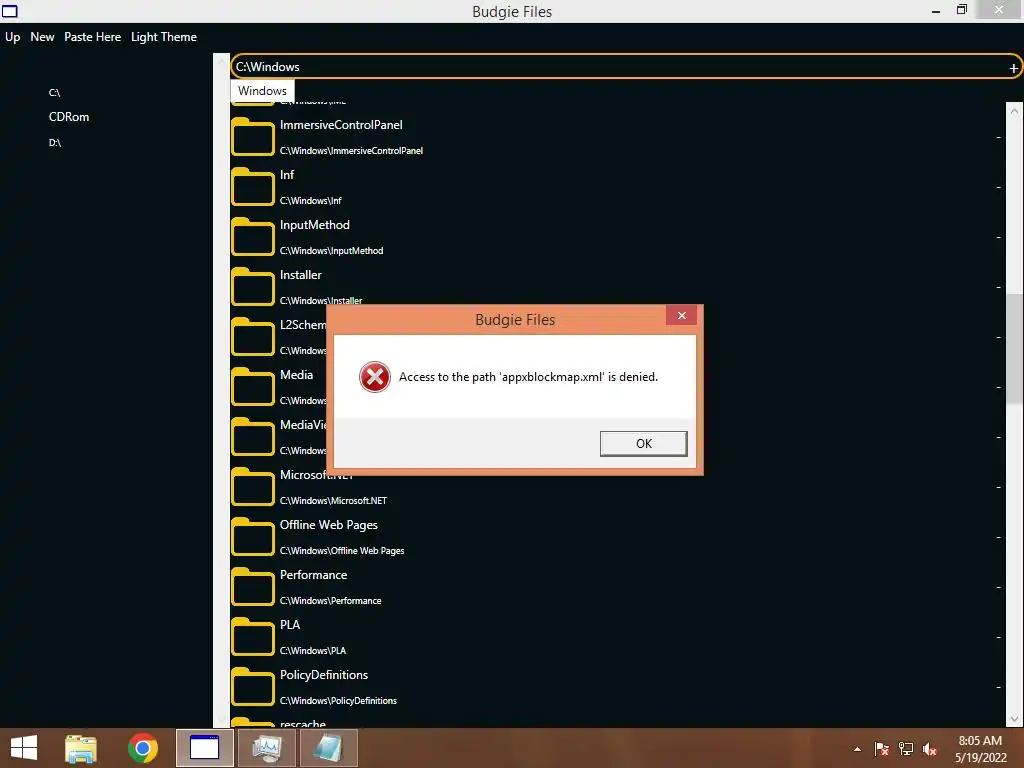The width and height of the screenshot is (1024, 768).
Task: Click the plus button in address bar
Action: 1013,68
